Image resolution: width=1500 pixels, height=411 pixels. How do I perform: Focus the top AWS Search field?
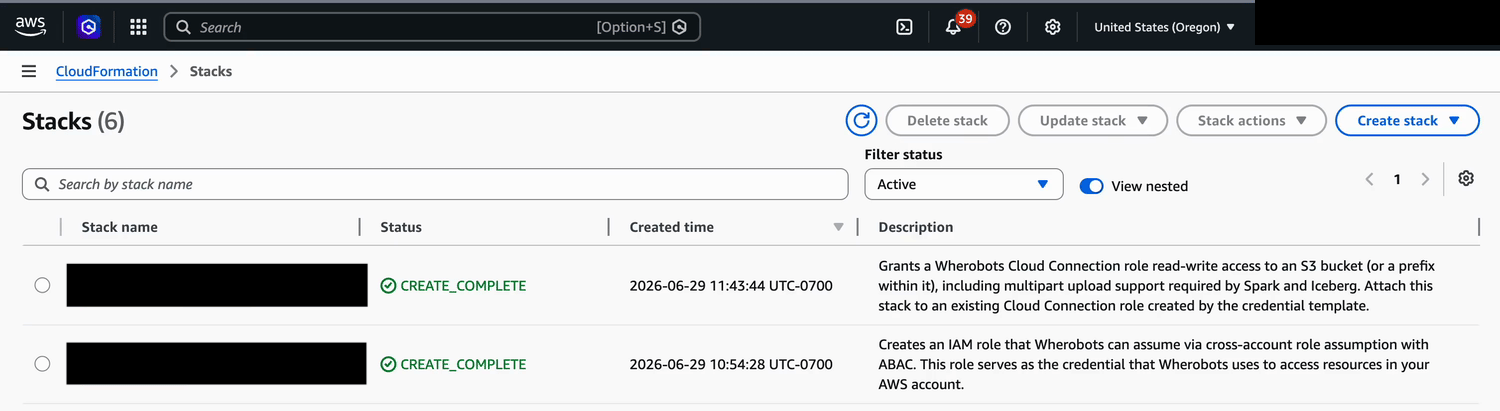pos(432,27)
